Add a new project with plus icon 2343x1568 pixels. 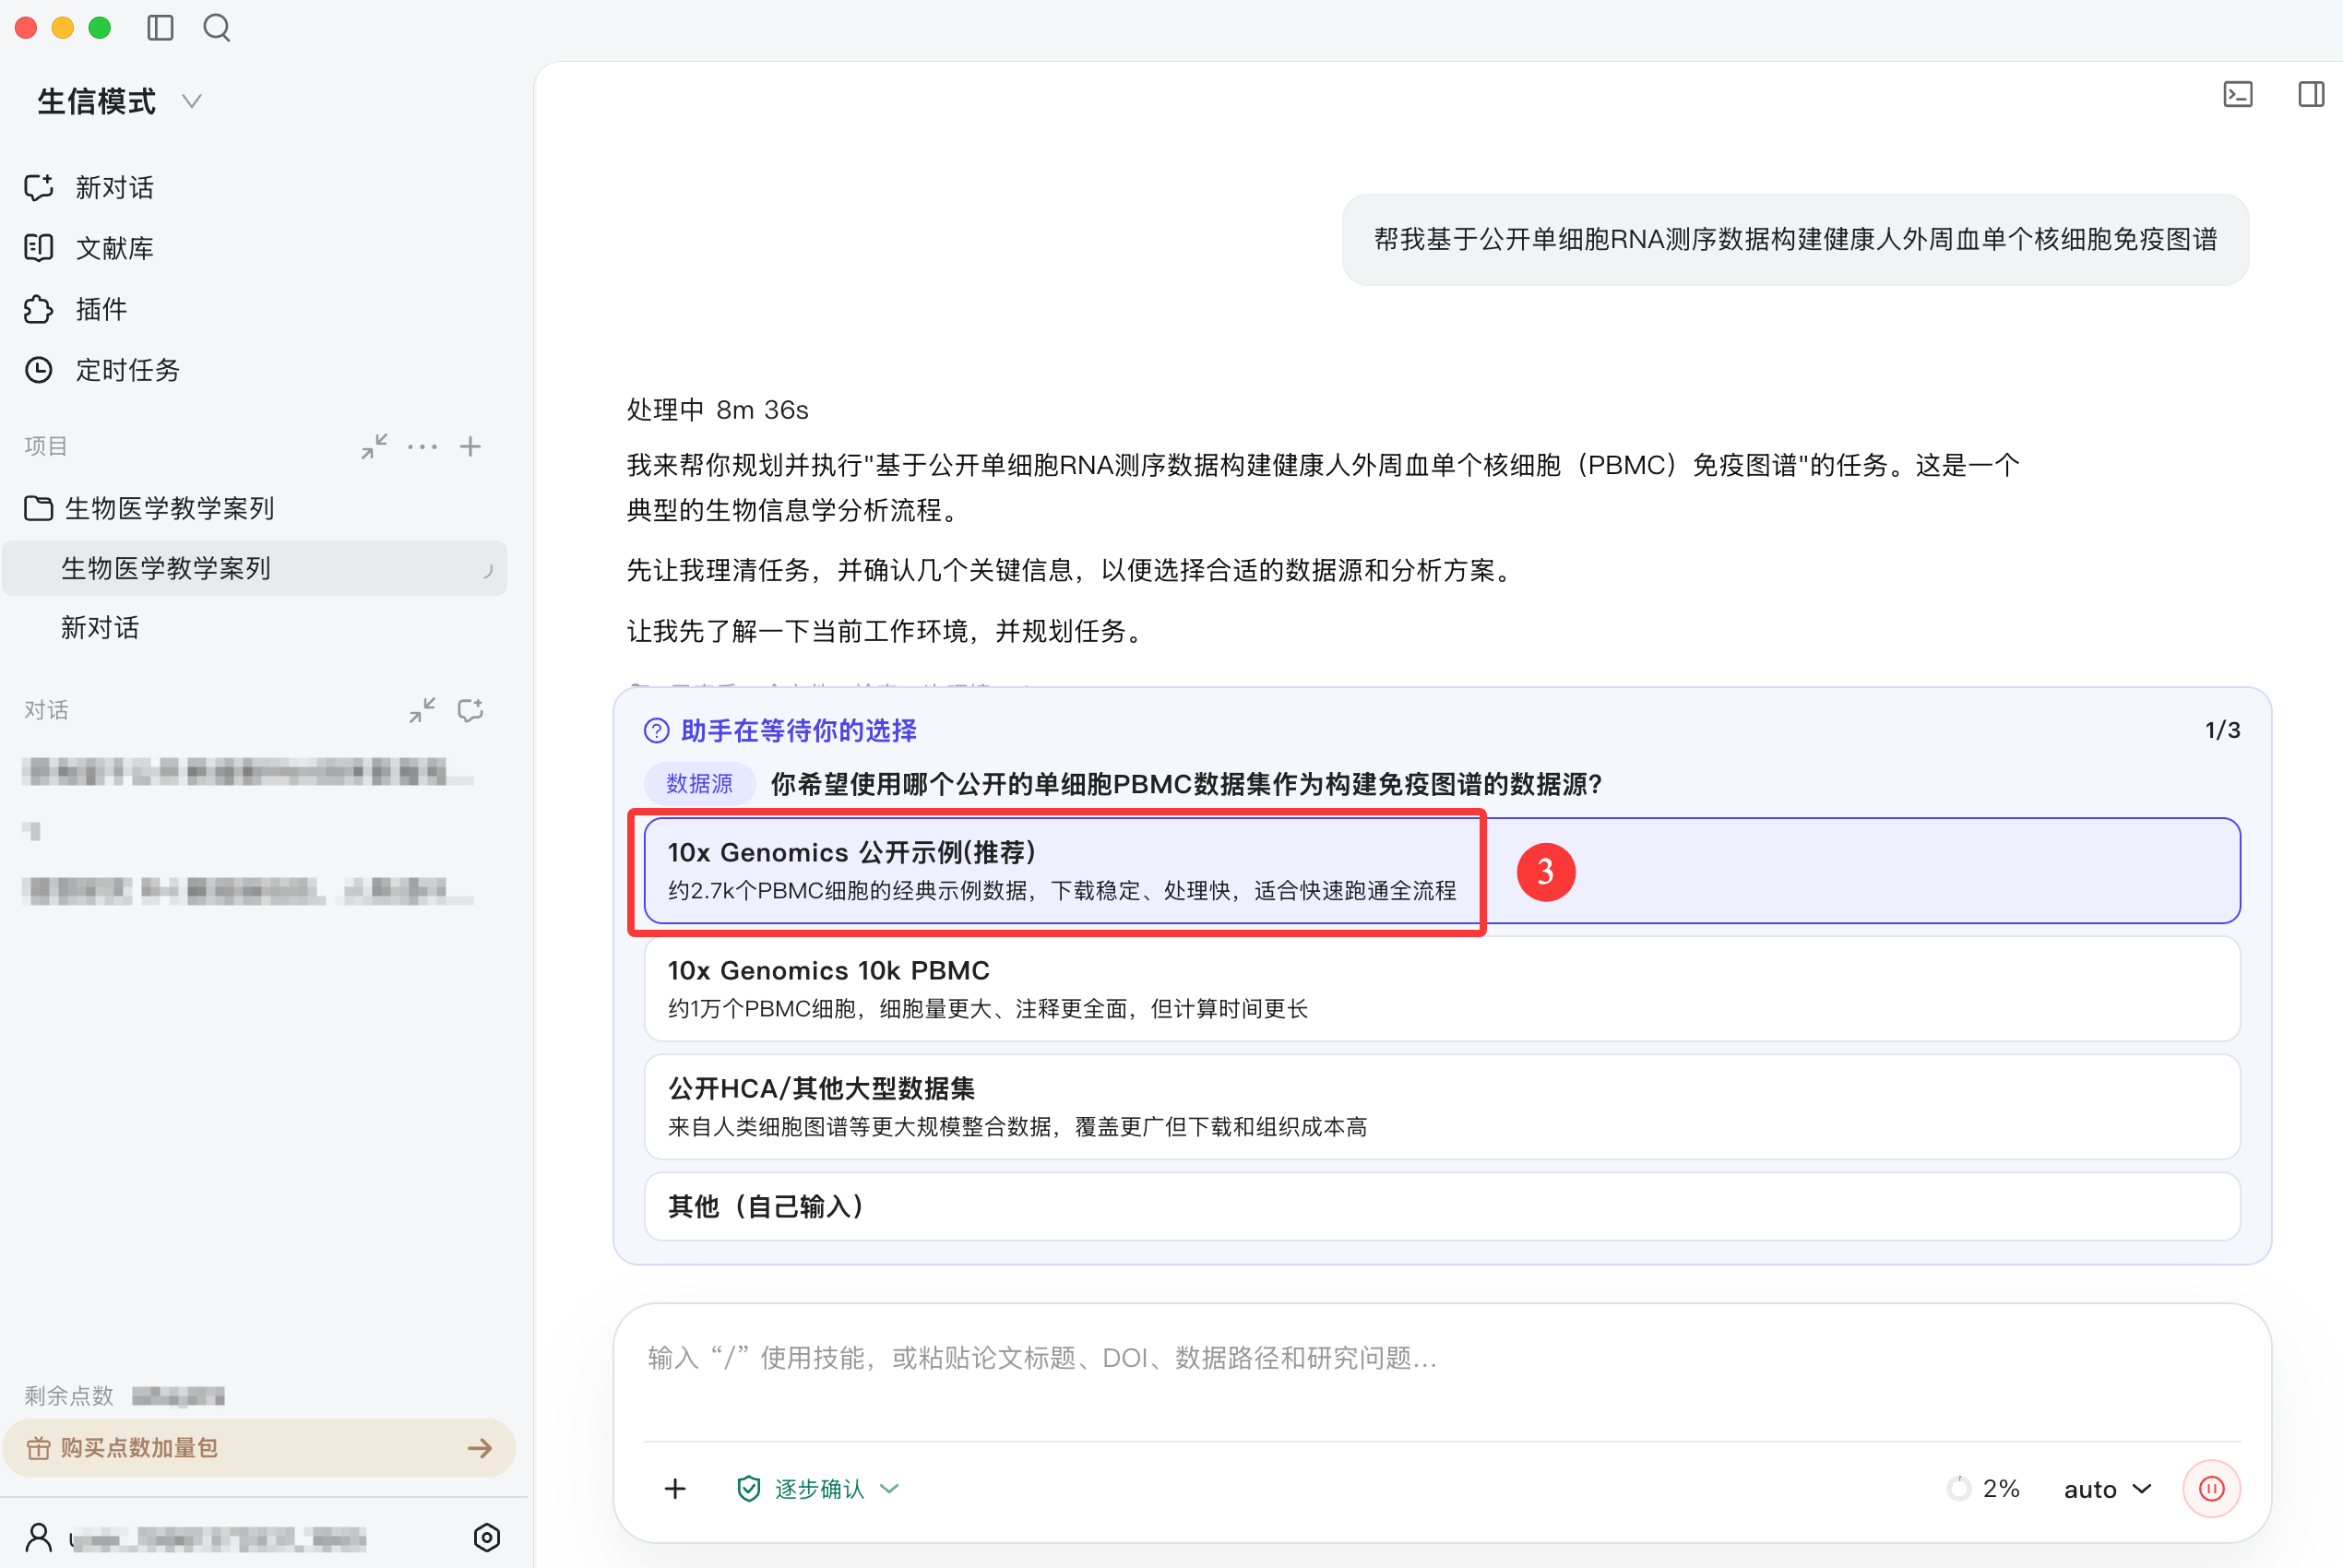(x=470, y=446)
